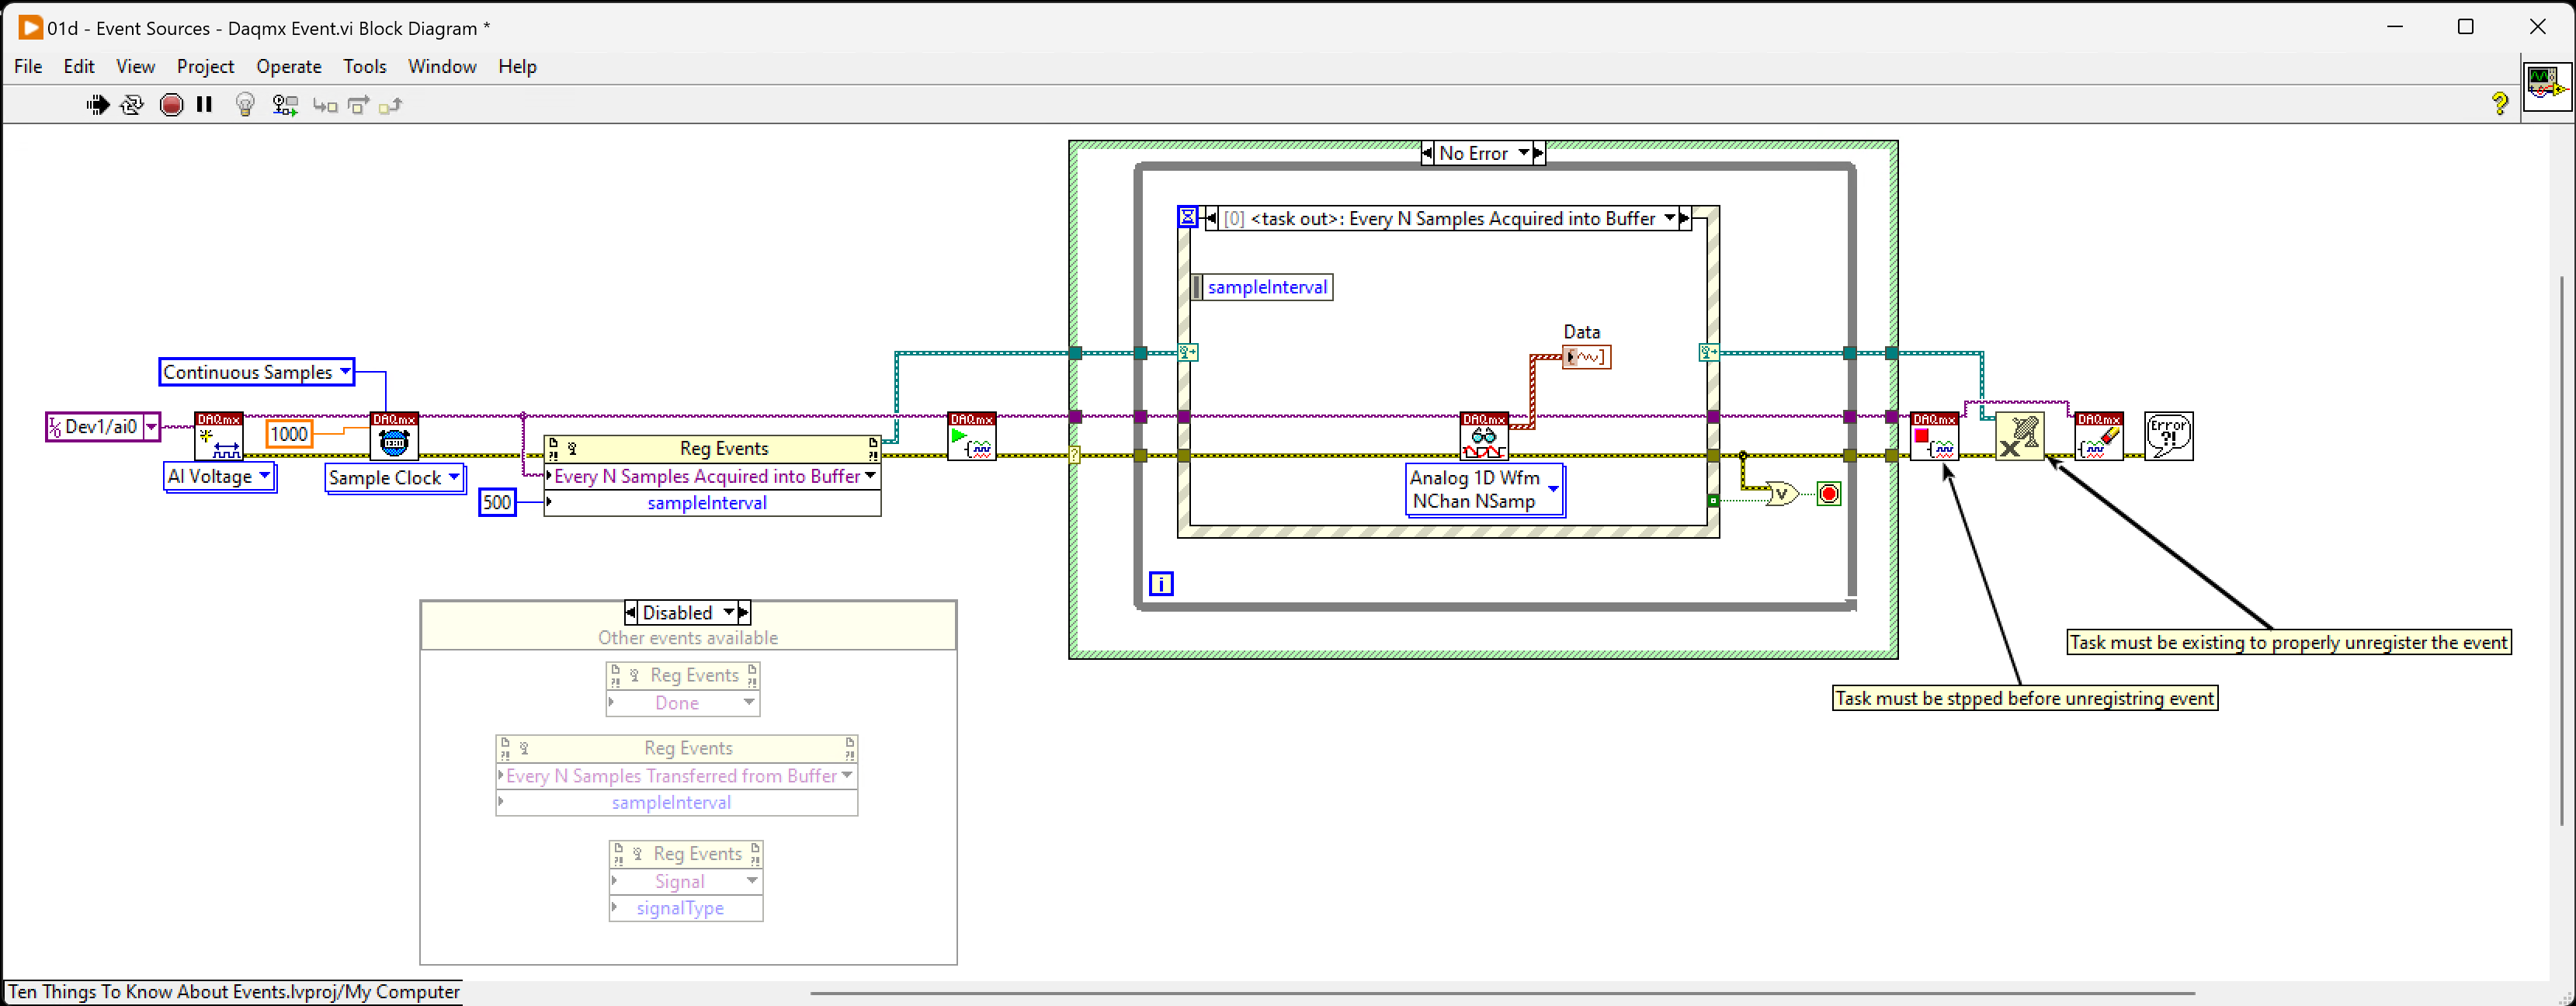This screenshot has height=1006, width=2576.
Task: Click the loop iteration terminal i
Action: click(x=1161, y=584)
